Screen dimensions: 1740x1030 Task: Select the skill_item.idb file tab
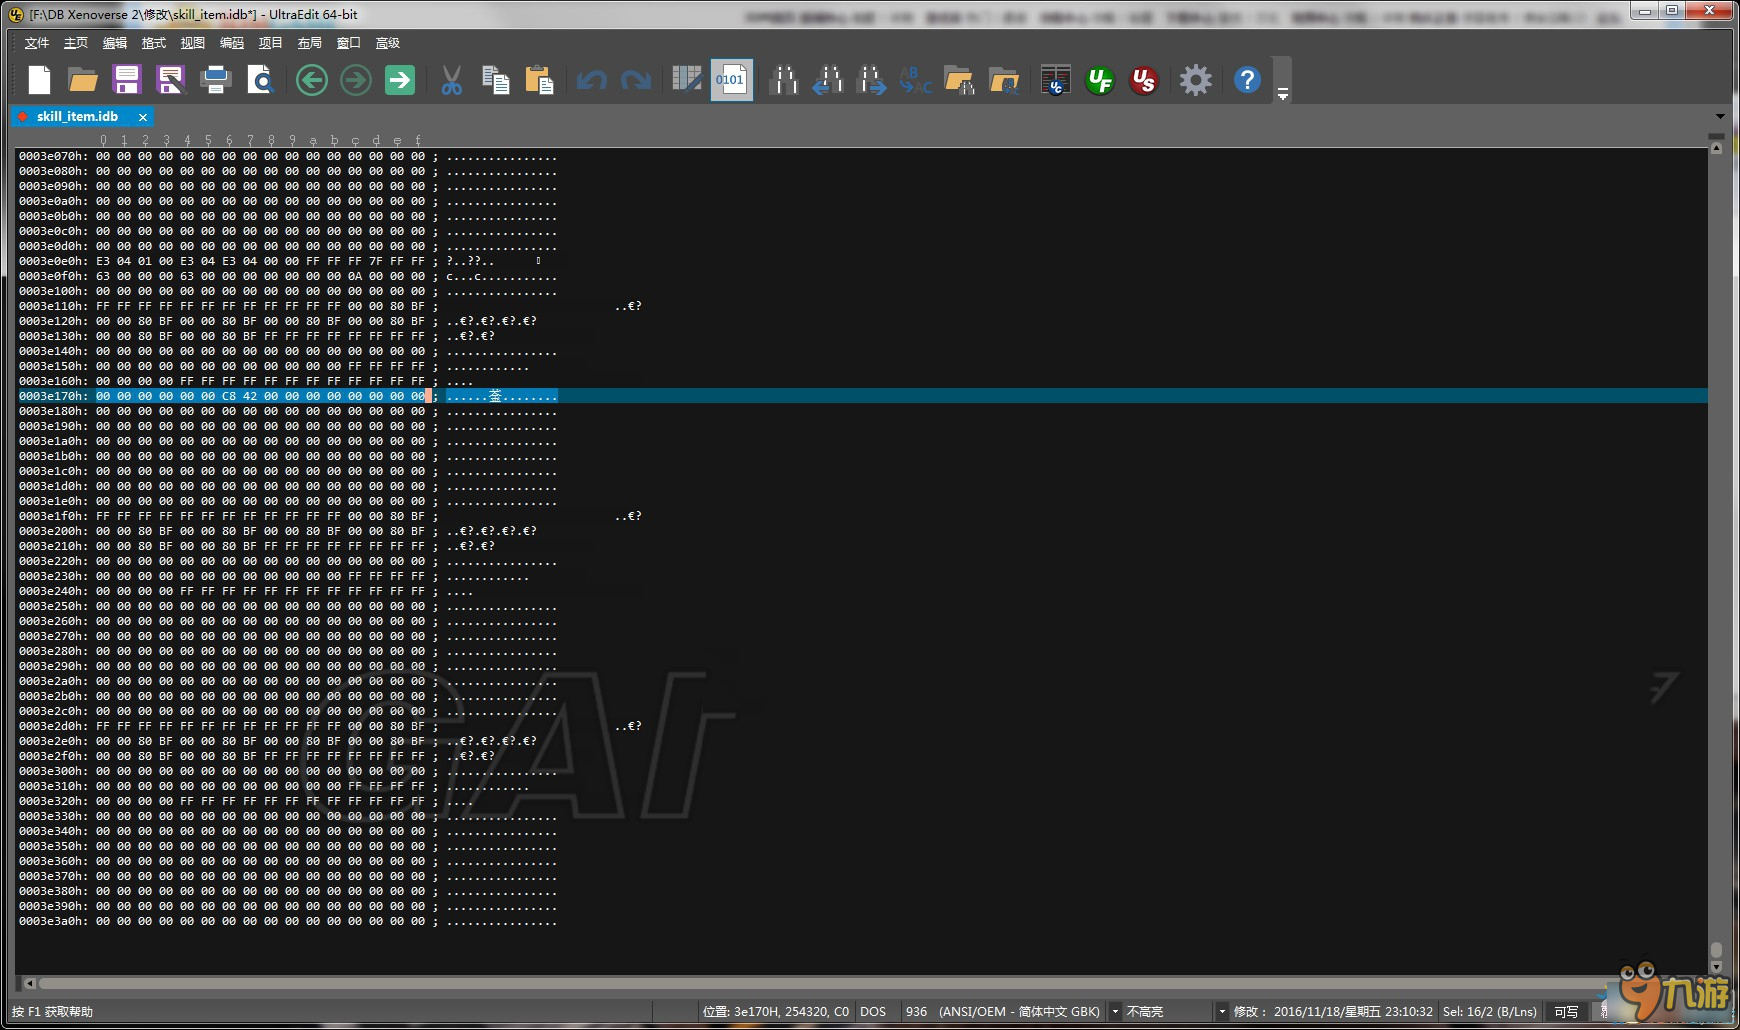point(77,117)
